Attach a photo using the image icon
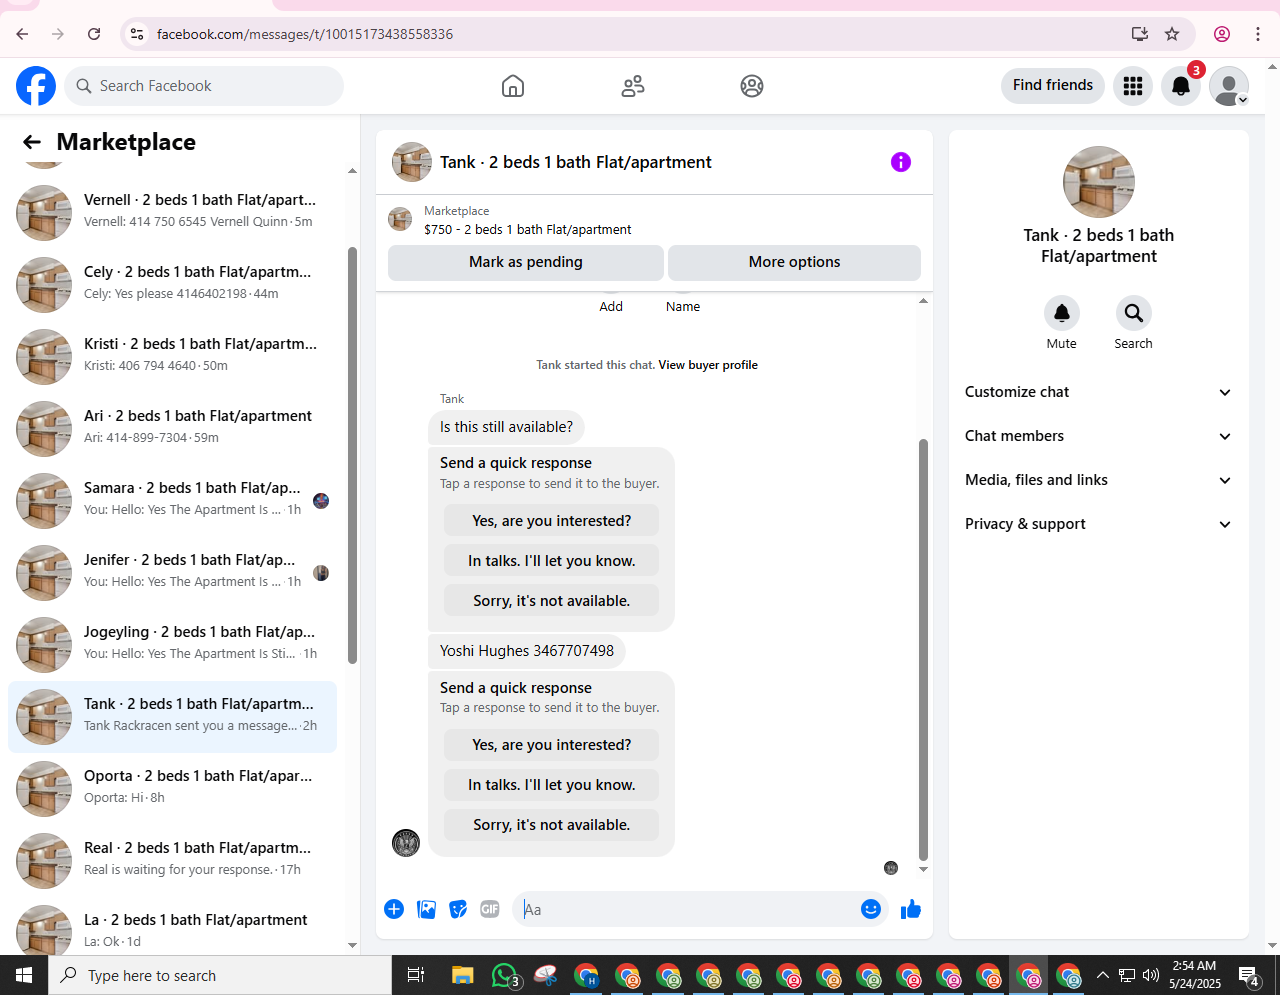This screenshot has height=995, width=1280. point(426,909)
